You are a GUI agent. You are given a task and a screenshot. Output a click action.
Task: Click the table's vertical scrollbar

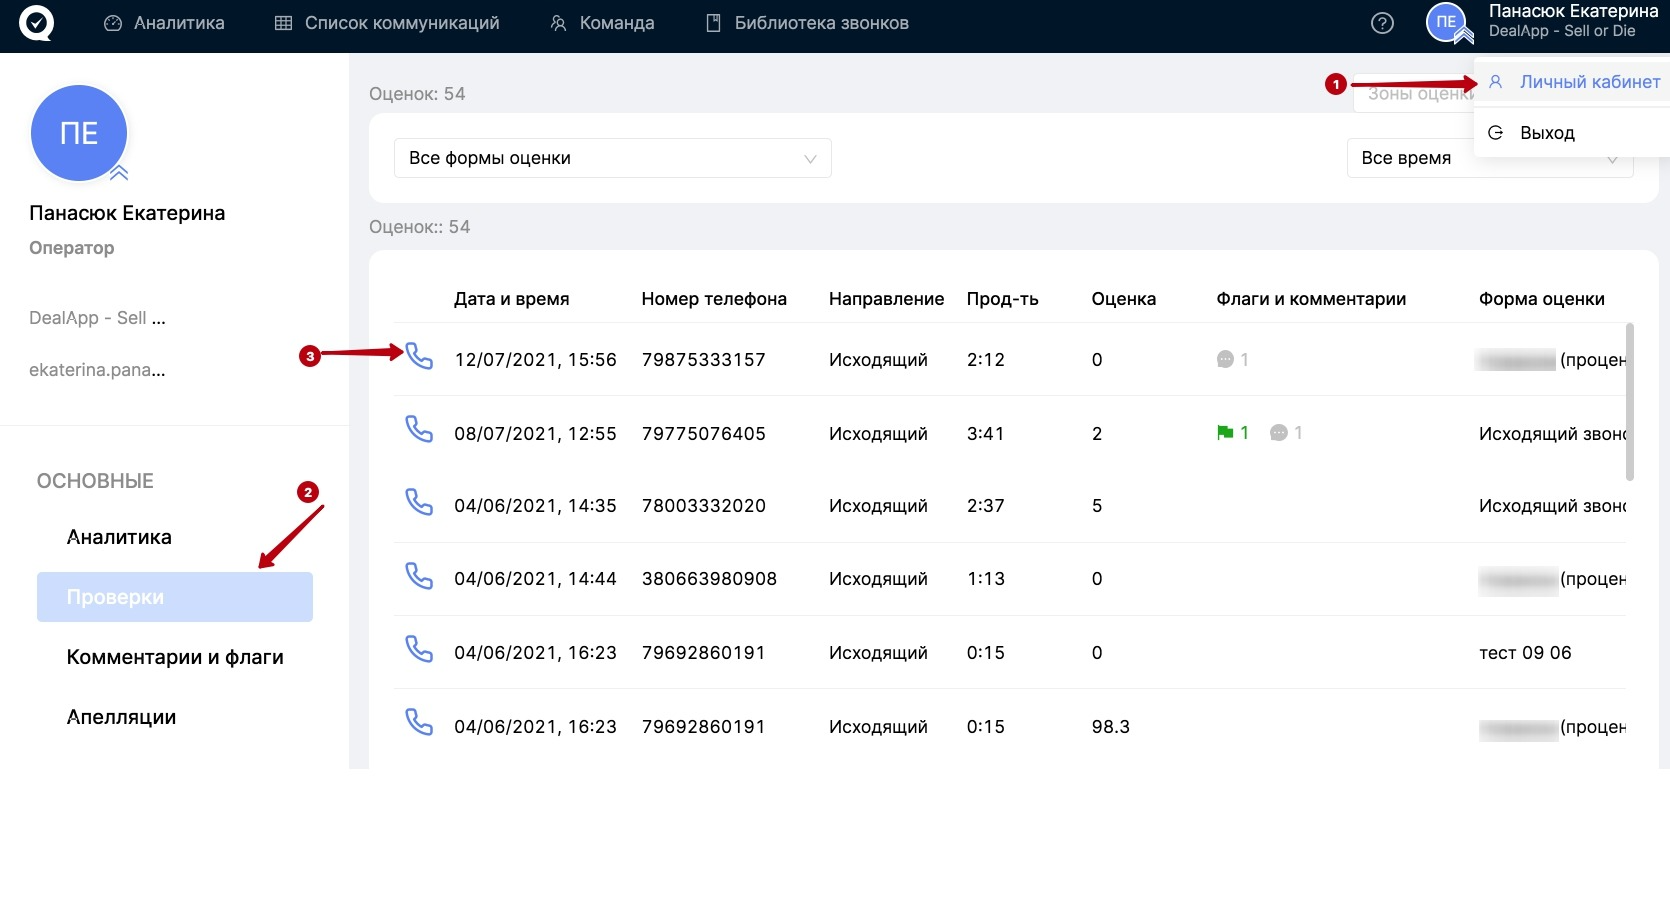click(x=1630, y=402)
